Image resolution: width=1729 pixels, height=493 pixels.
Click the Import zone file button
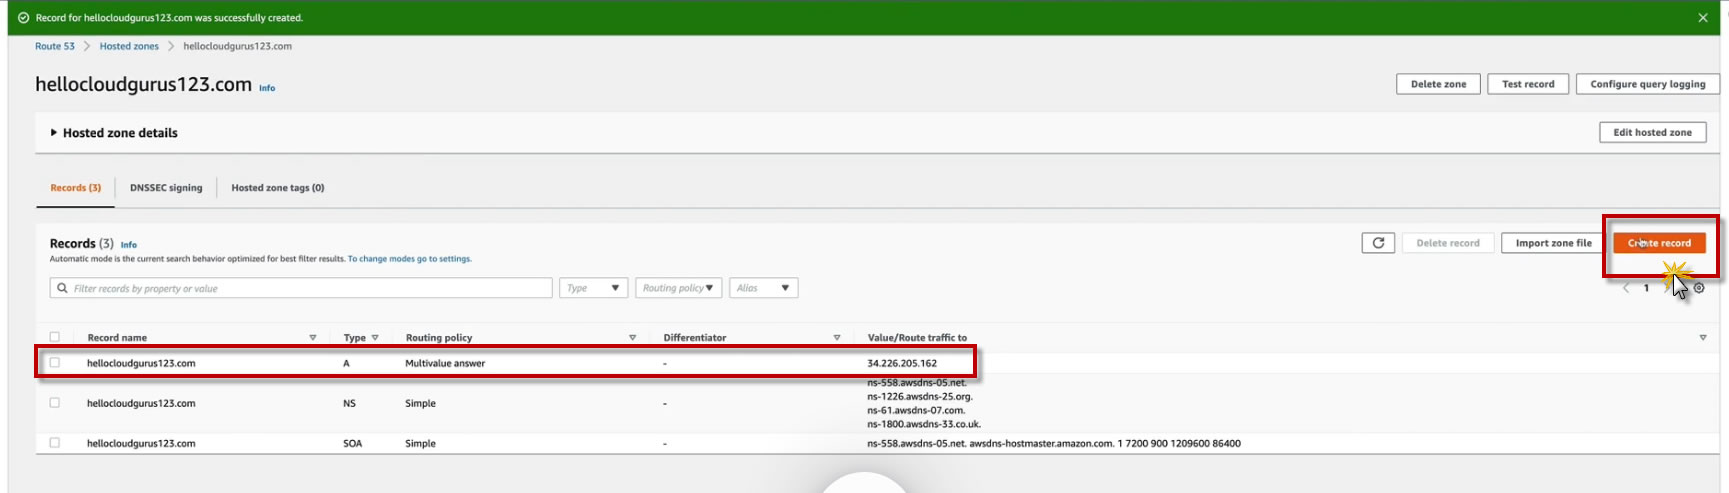(x=1553, y=243)
